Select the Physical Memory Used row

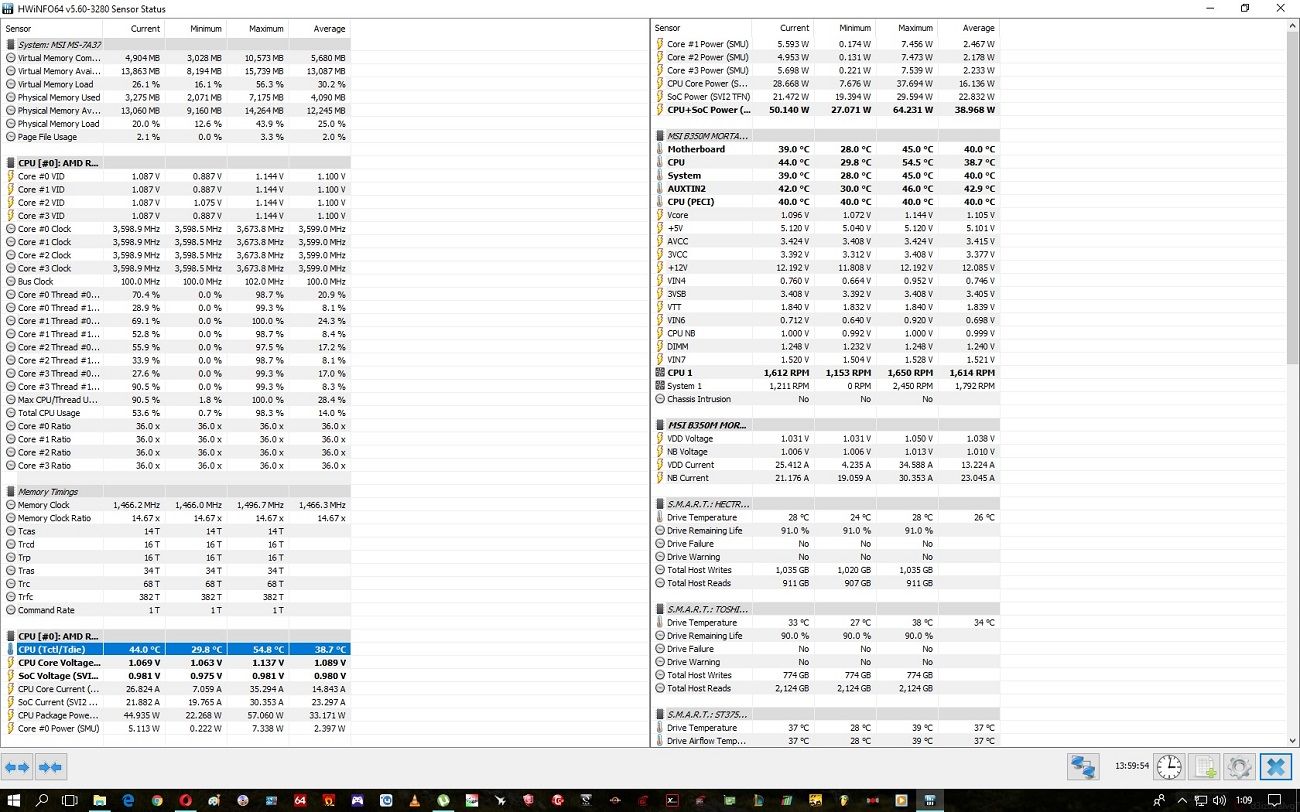[x=176, y=97]
